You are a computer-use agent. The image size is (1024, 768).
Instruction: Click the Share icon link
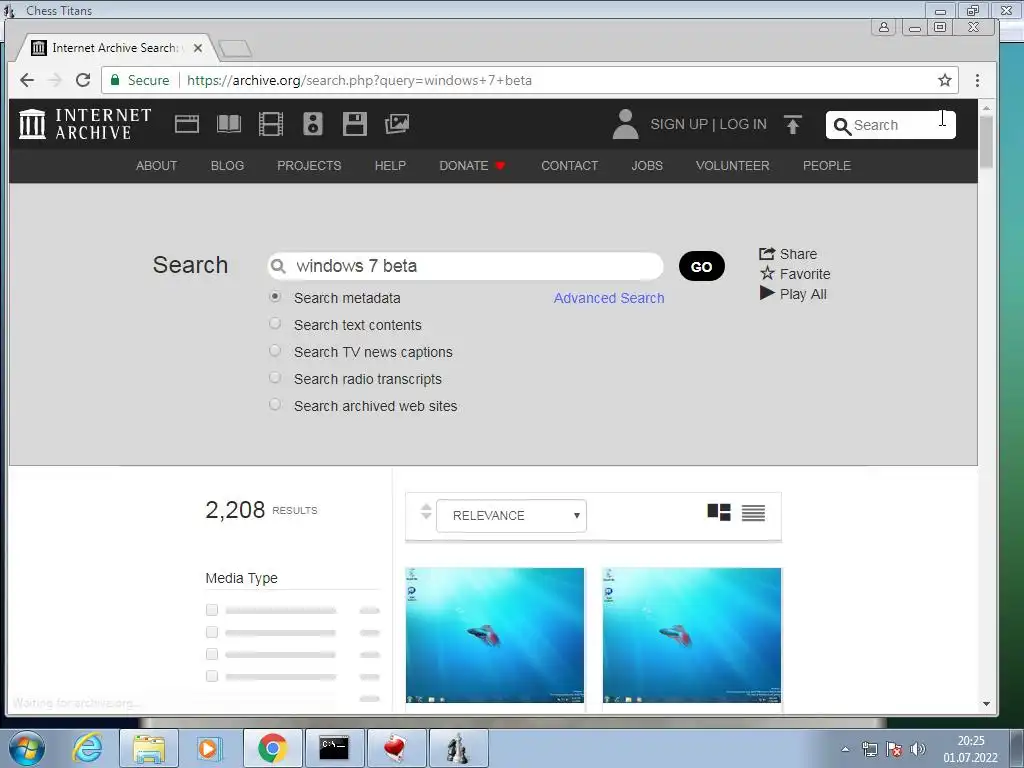[x=788, y=254]
